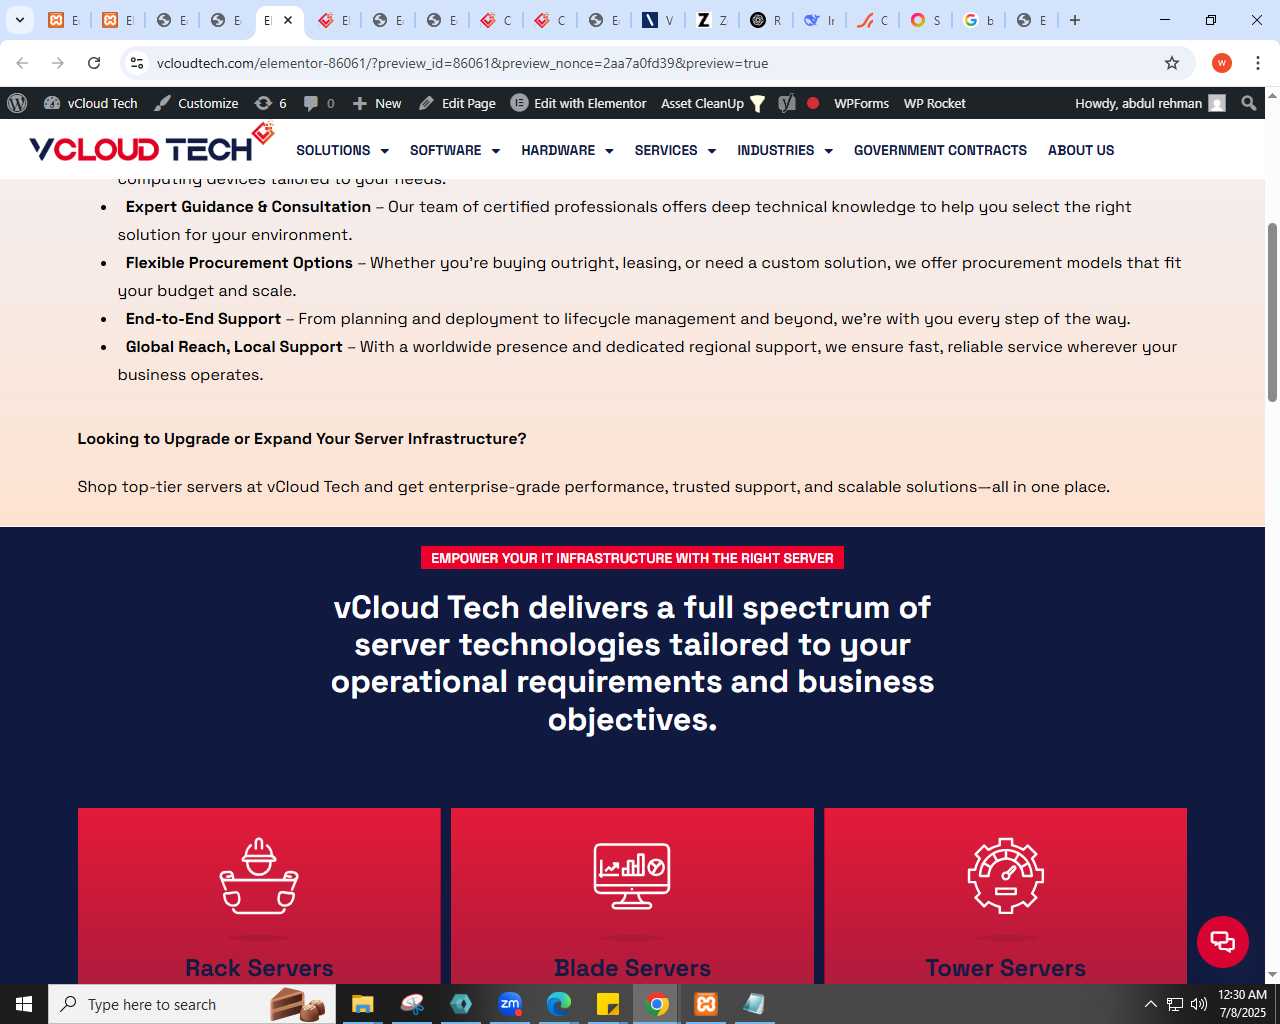The height and width of the screenshot is (1024, 1280).
Task: Click the red 'EMPOWER YOUR IT INFRASTRUCTURE' badge
Action: (632, 558)
